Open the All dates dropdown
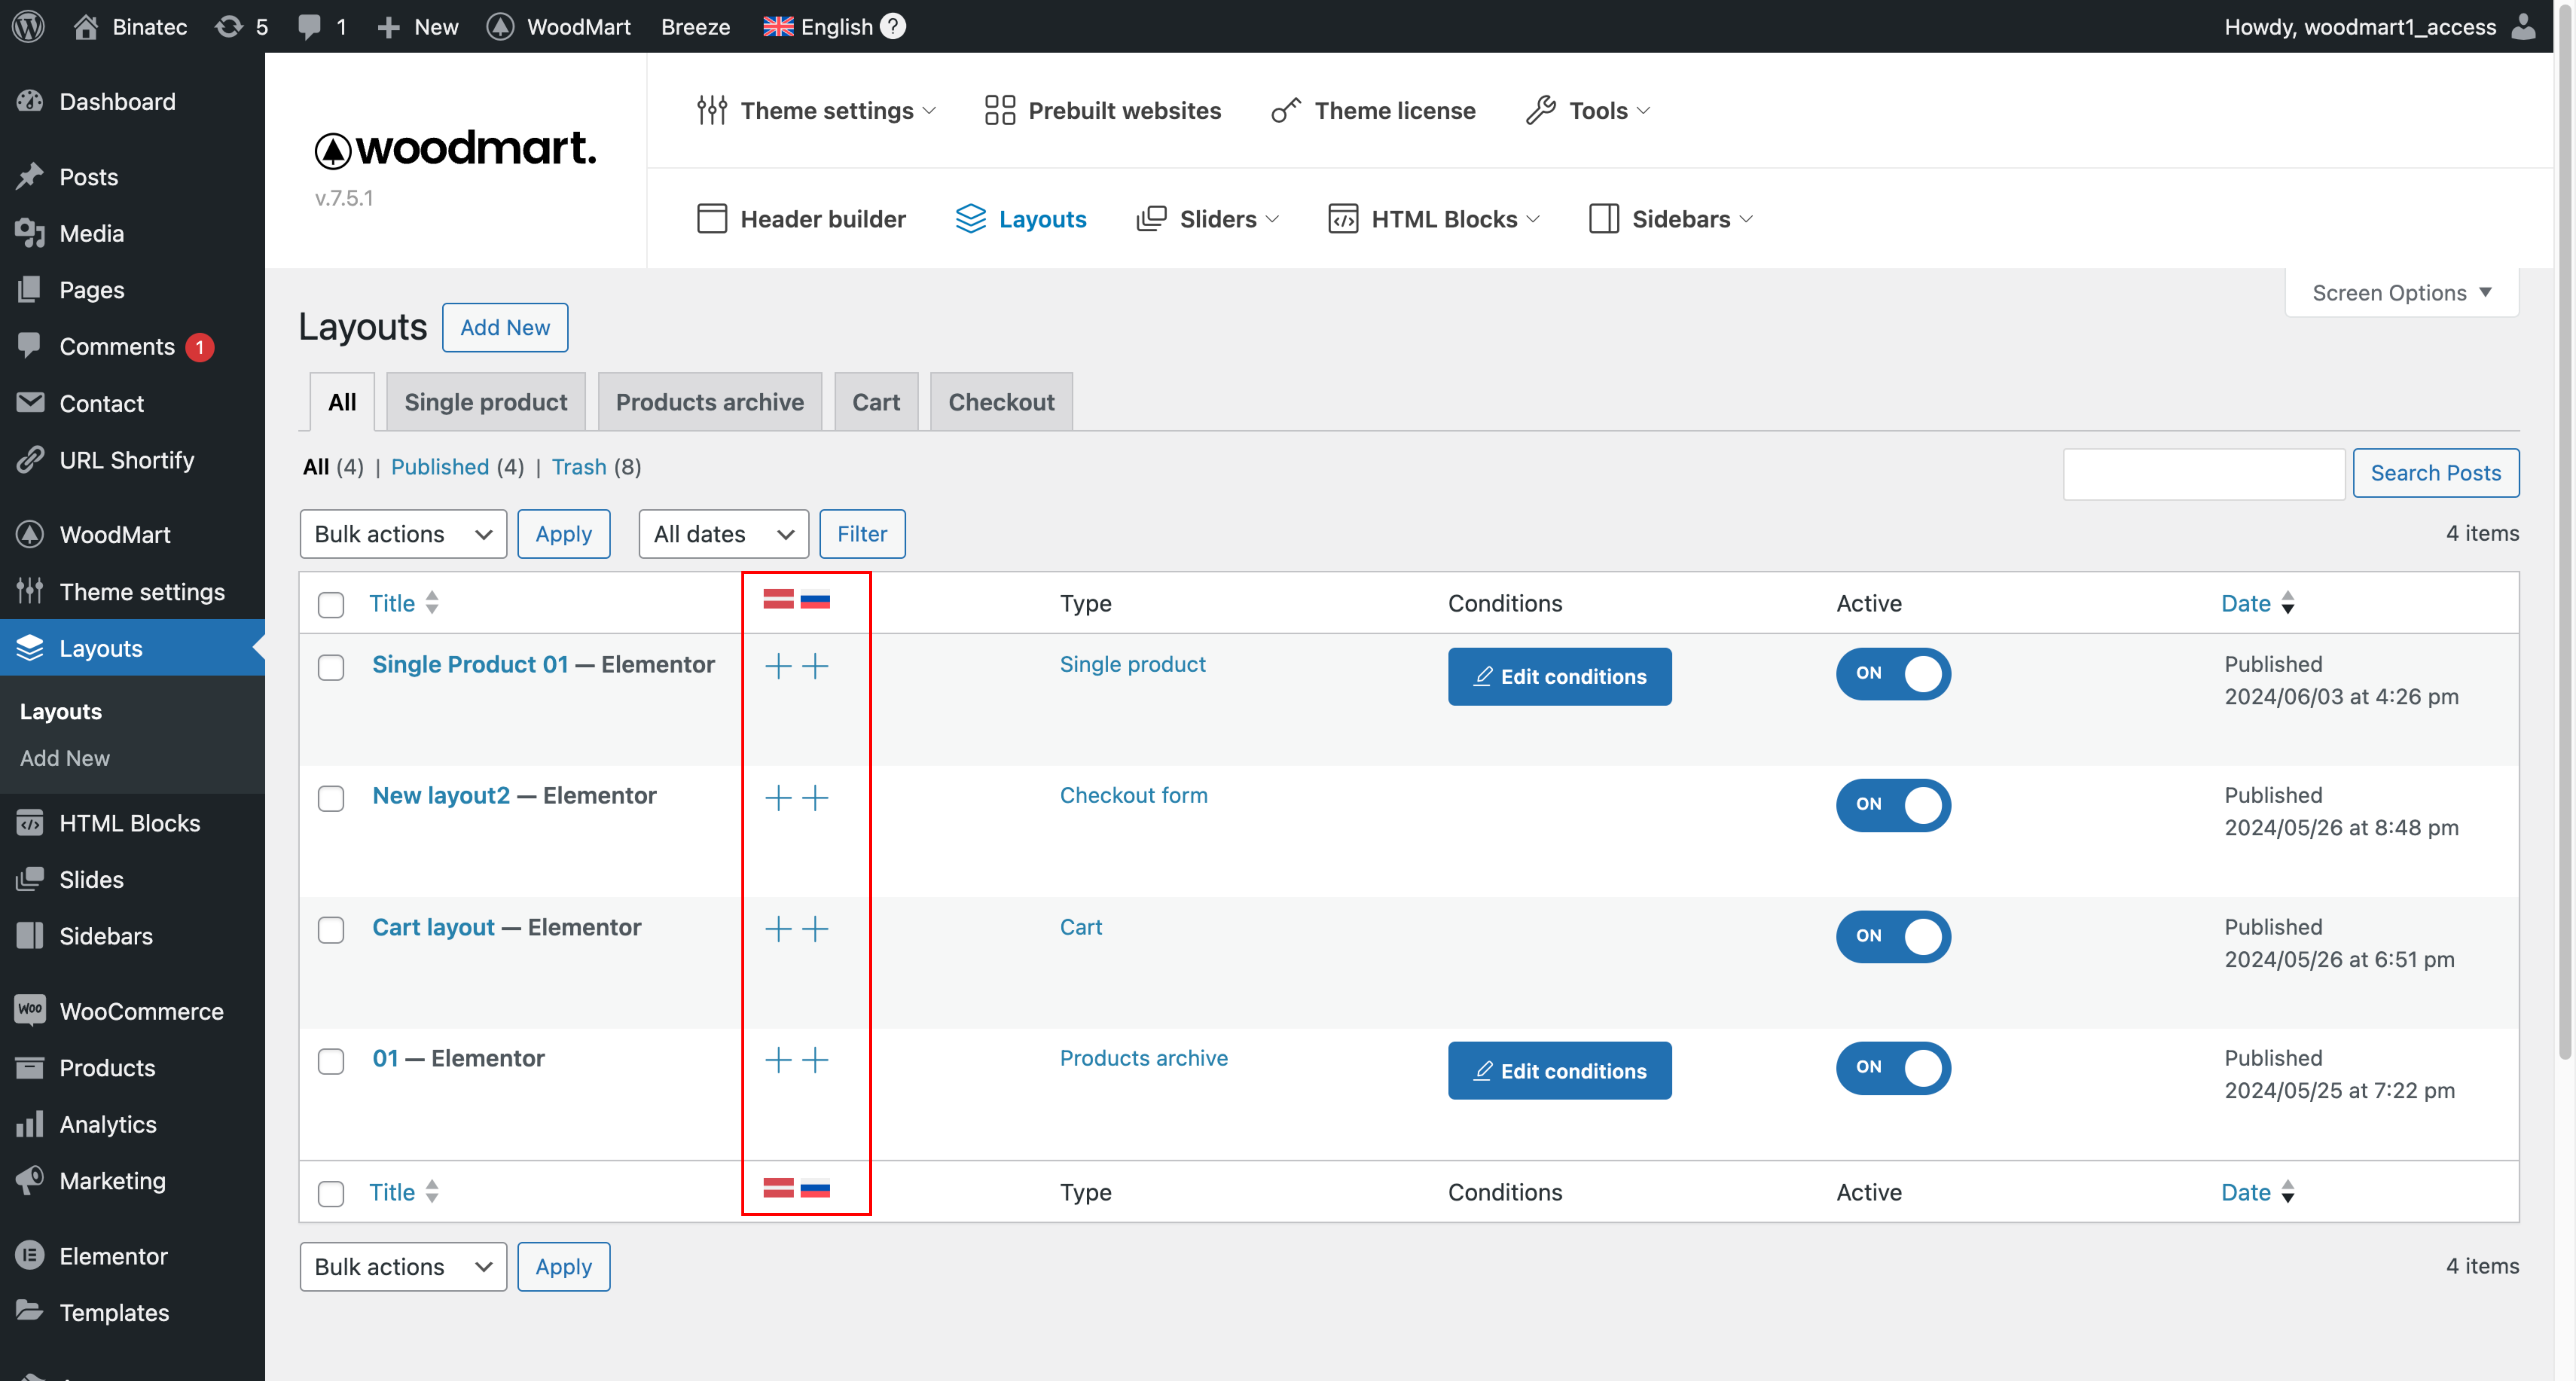The height and width of the screenshot is (1381, 2576). 724,534
